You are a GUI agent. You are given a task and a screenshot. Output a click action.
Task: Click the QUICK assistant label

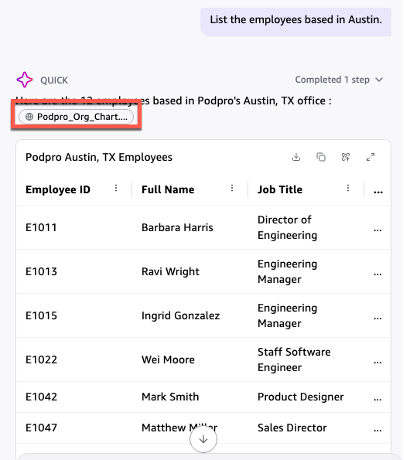point(54,80)
